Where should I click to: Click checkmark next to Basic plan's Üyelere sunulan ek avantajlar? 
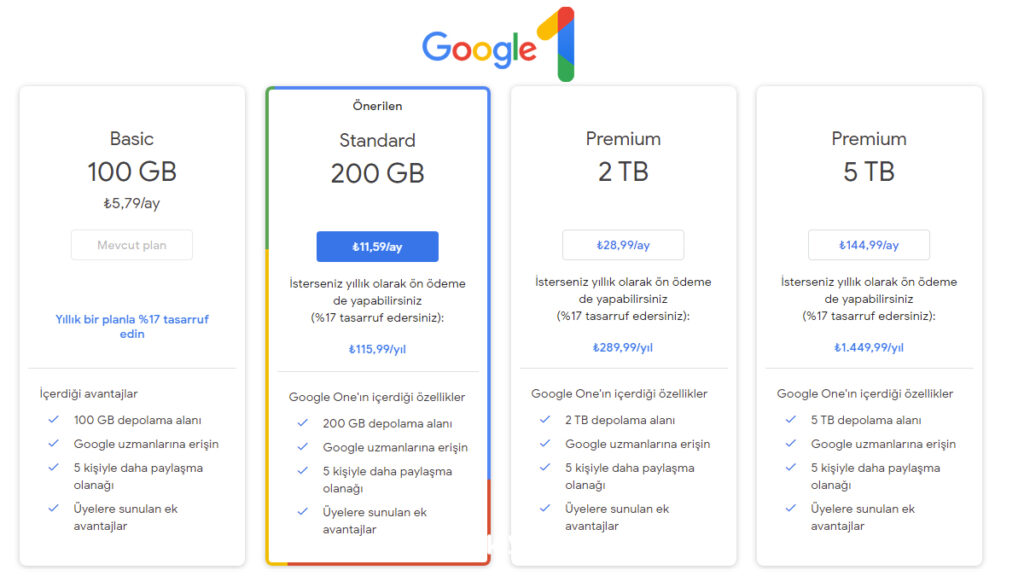(x=54, y=508)
